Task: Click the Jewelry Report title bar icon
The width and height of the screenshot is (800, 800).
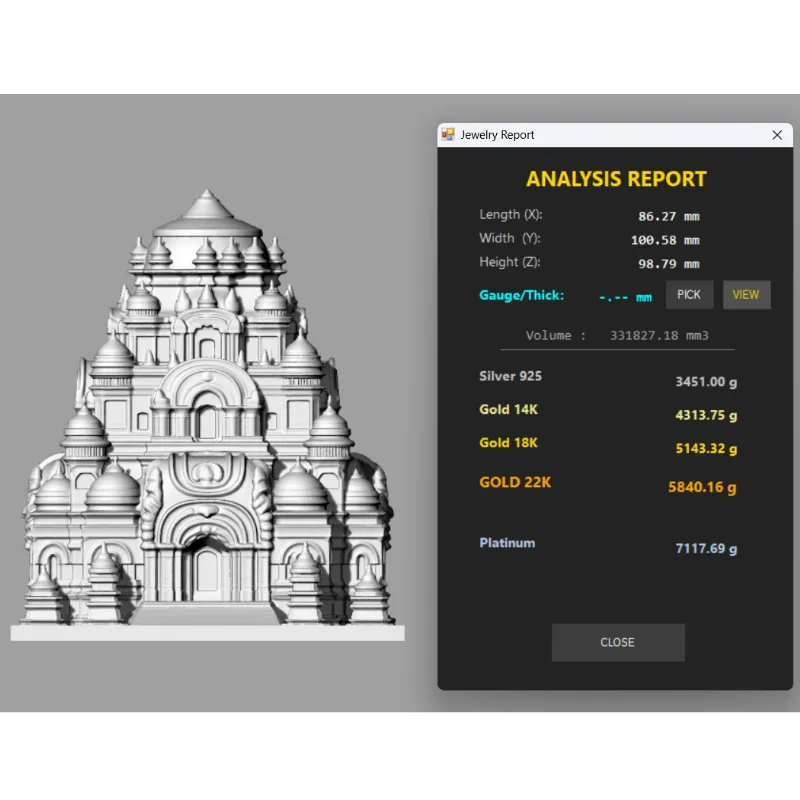Action: pyautogui.click(x=449, y=135)
